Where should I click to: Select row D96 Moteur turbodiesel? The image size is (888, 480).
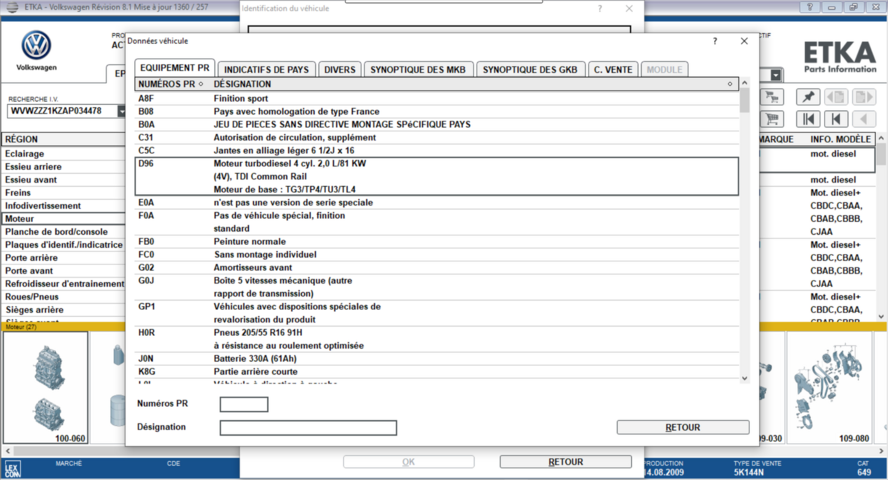pyautogui.click(x=437, y=177)
